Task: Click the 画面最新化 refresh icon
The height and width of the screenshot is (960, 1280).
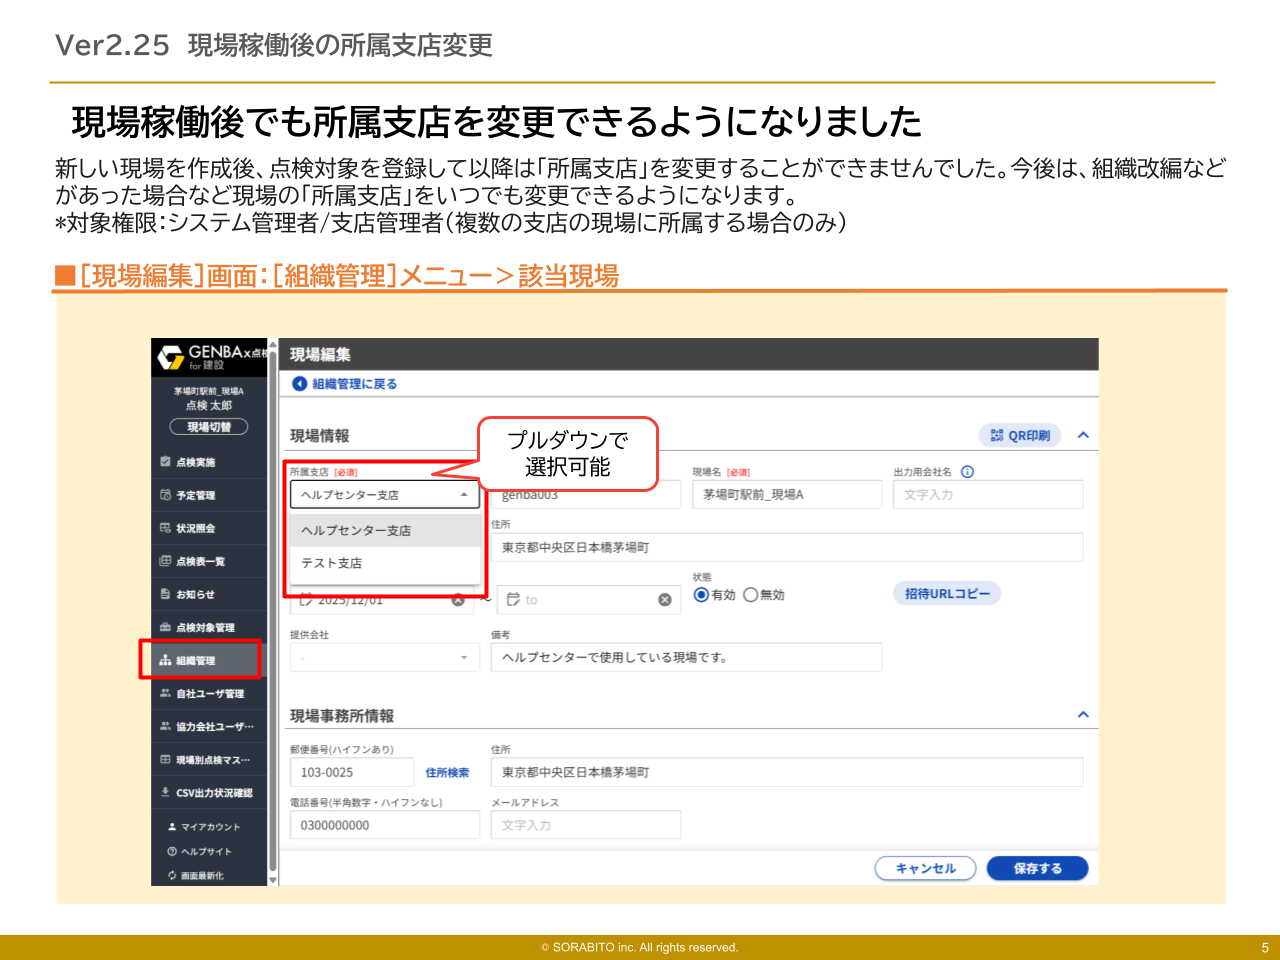Action: click(x=172, y=876)
